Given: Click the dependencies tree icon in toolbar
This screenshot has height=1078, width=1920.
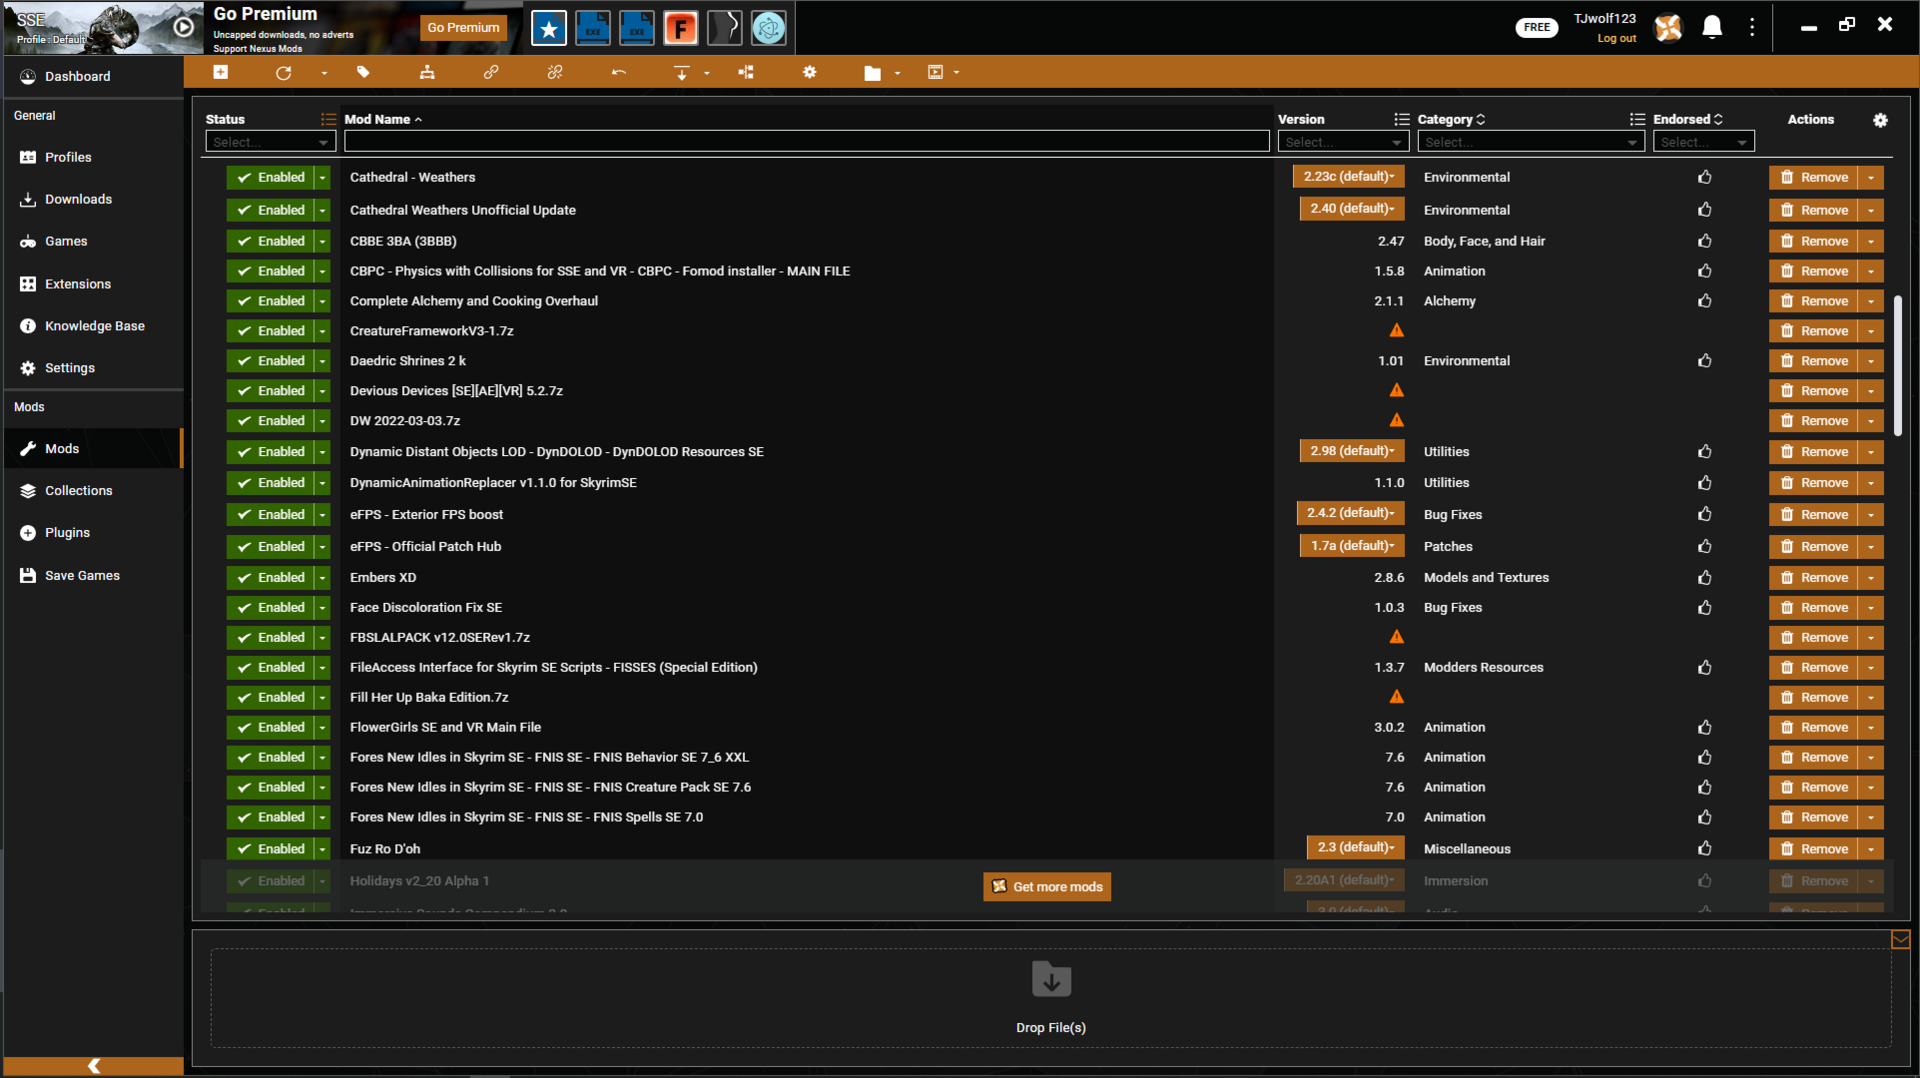Looking at the screenshot, I should pyautogui.click(x=746, y=72).
